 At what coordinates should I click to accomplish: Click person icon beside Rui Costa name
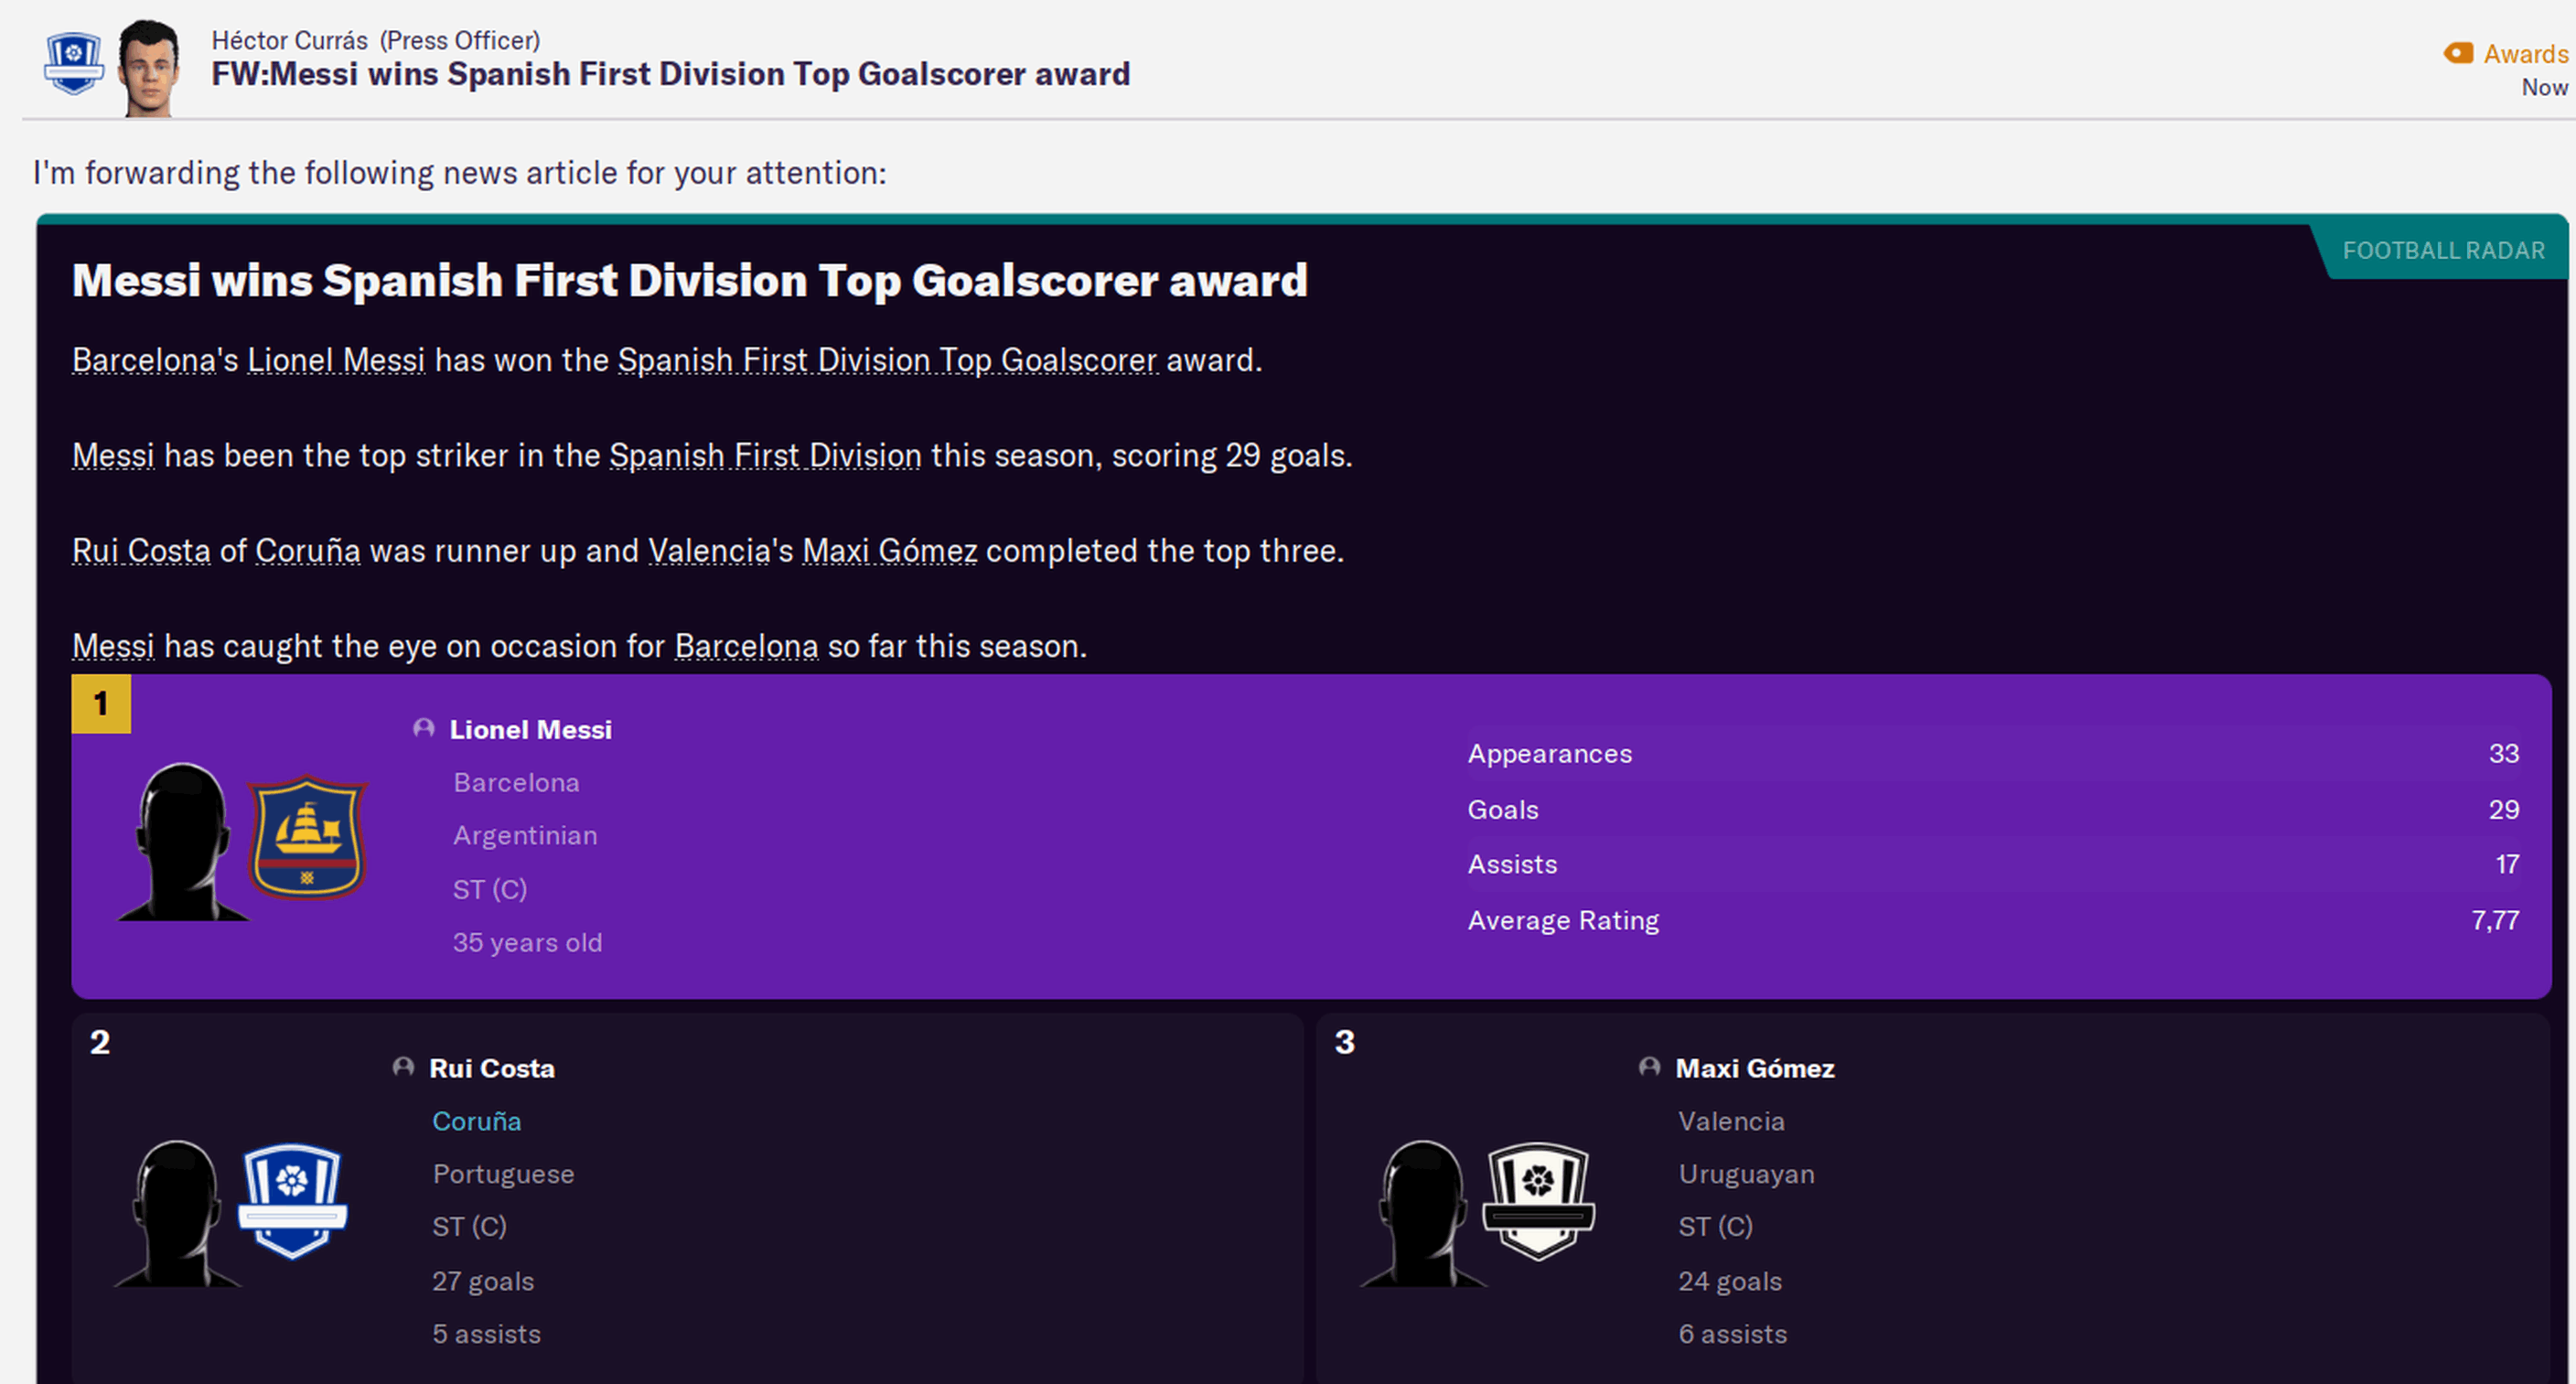[403, 1067]
